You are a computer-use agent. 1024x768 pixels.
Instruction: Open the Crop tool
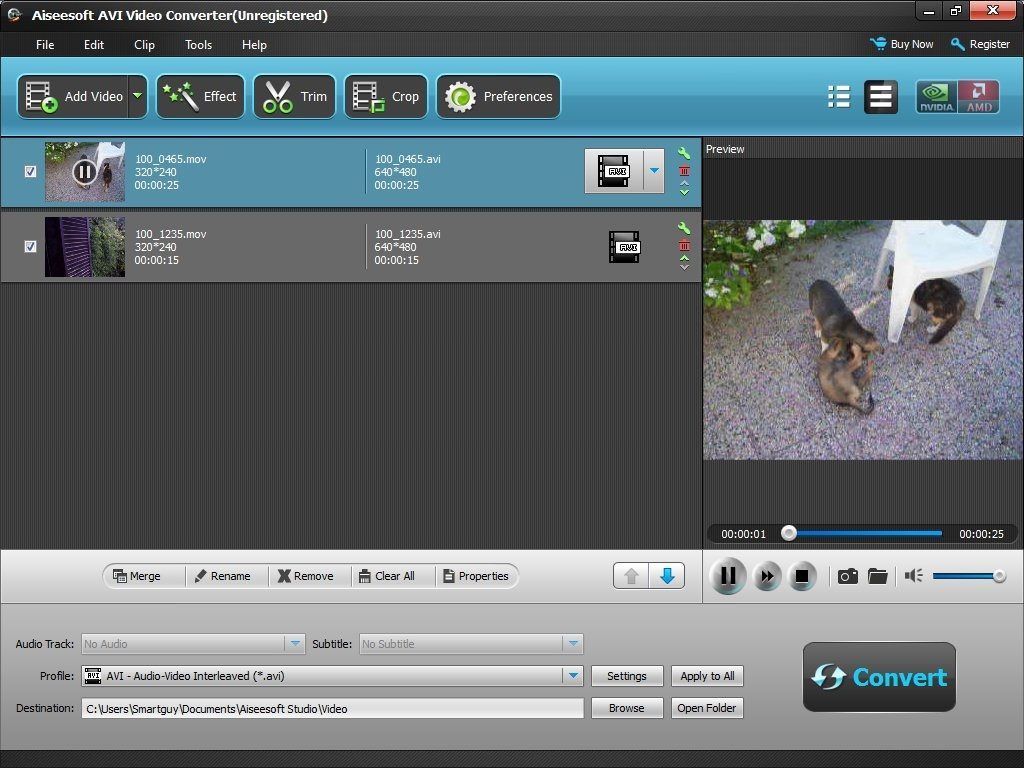click(386, 97)
